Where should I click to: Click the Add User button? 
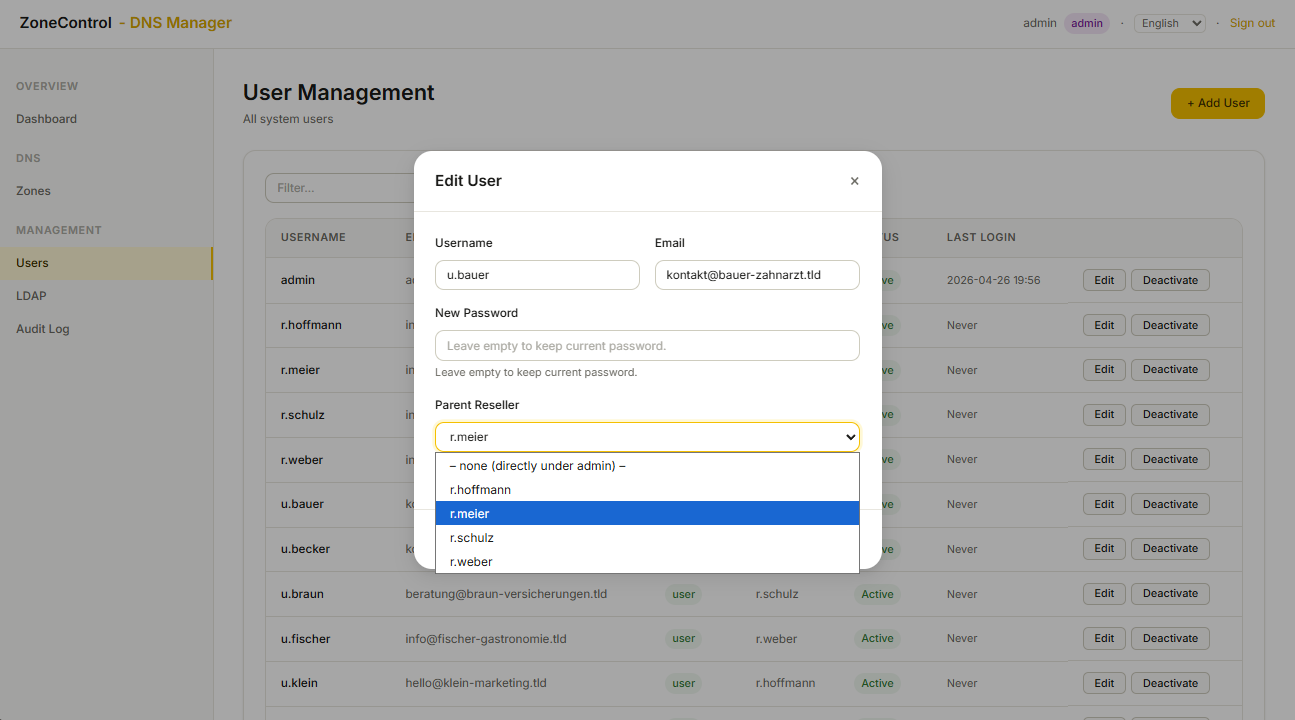(1218, 103)
